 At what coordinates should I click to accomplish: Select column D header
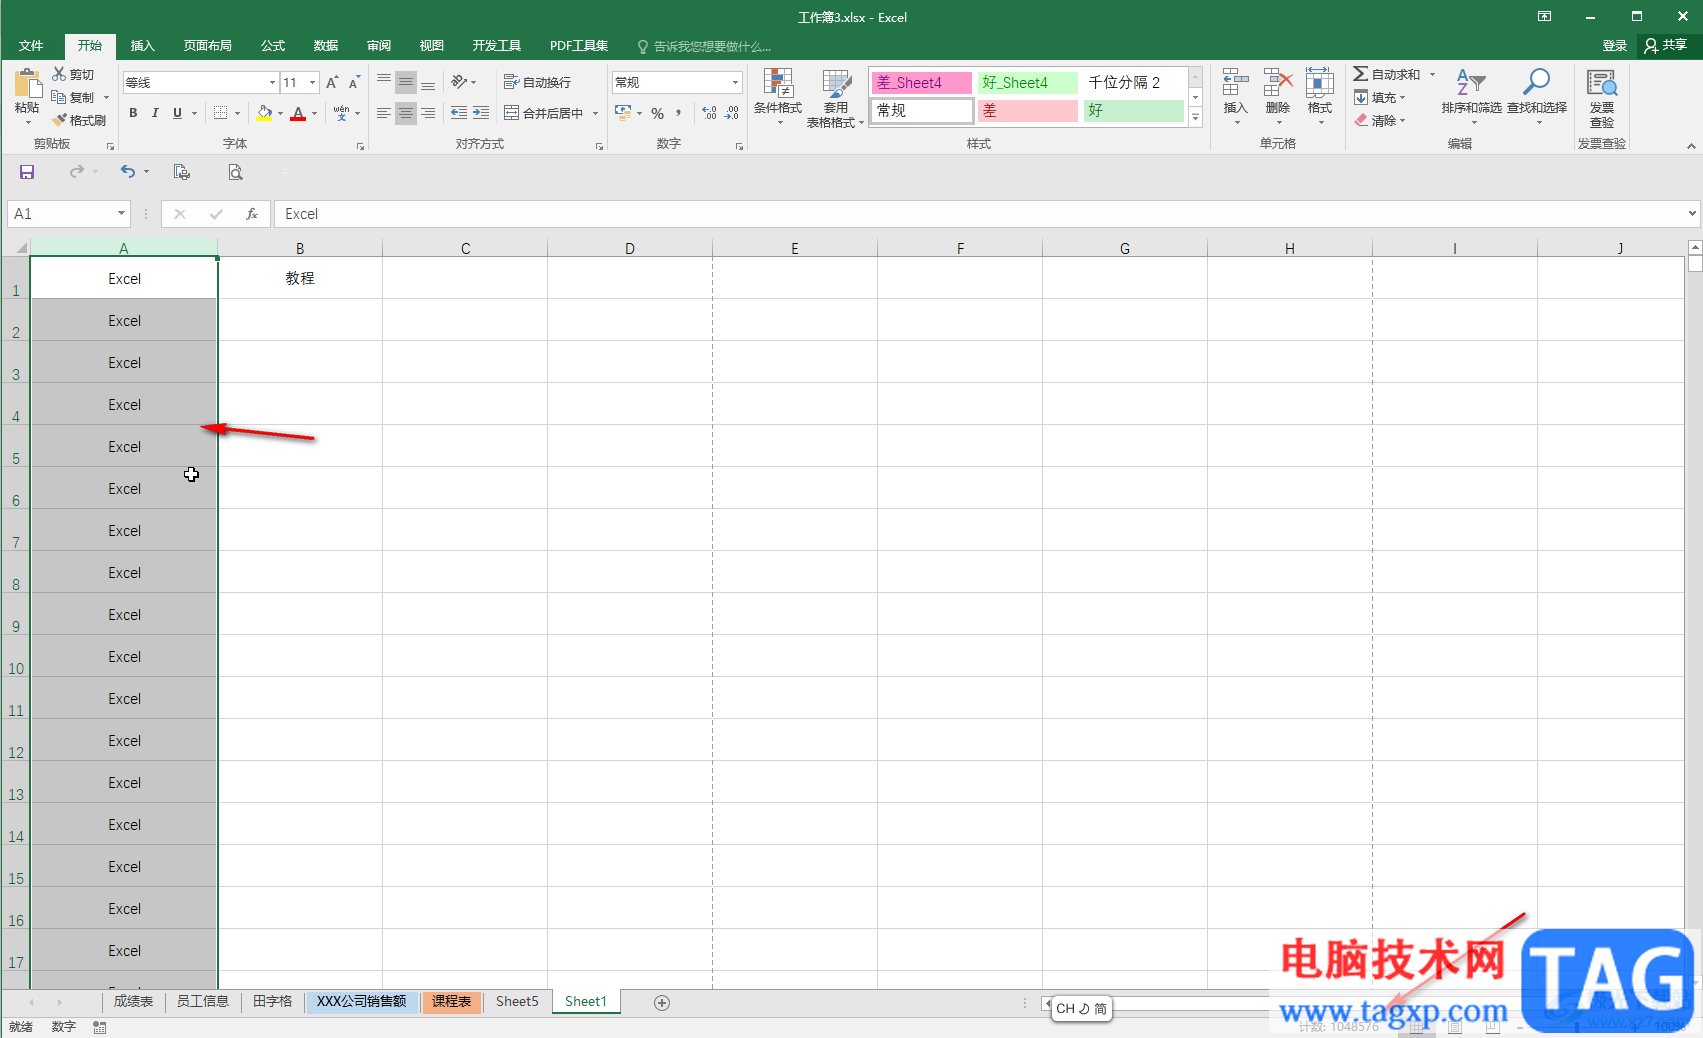point(630,248)
